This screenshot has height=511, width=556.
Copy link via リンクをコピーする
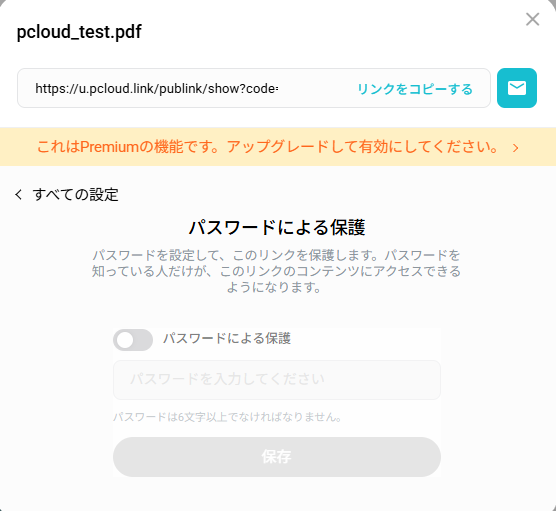415,89
